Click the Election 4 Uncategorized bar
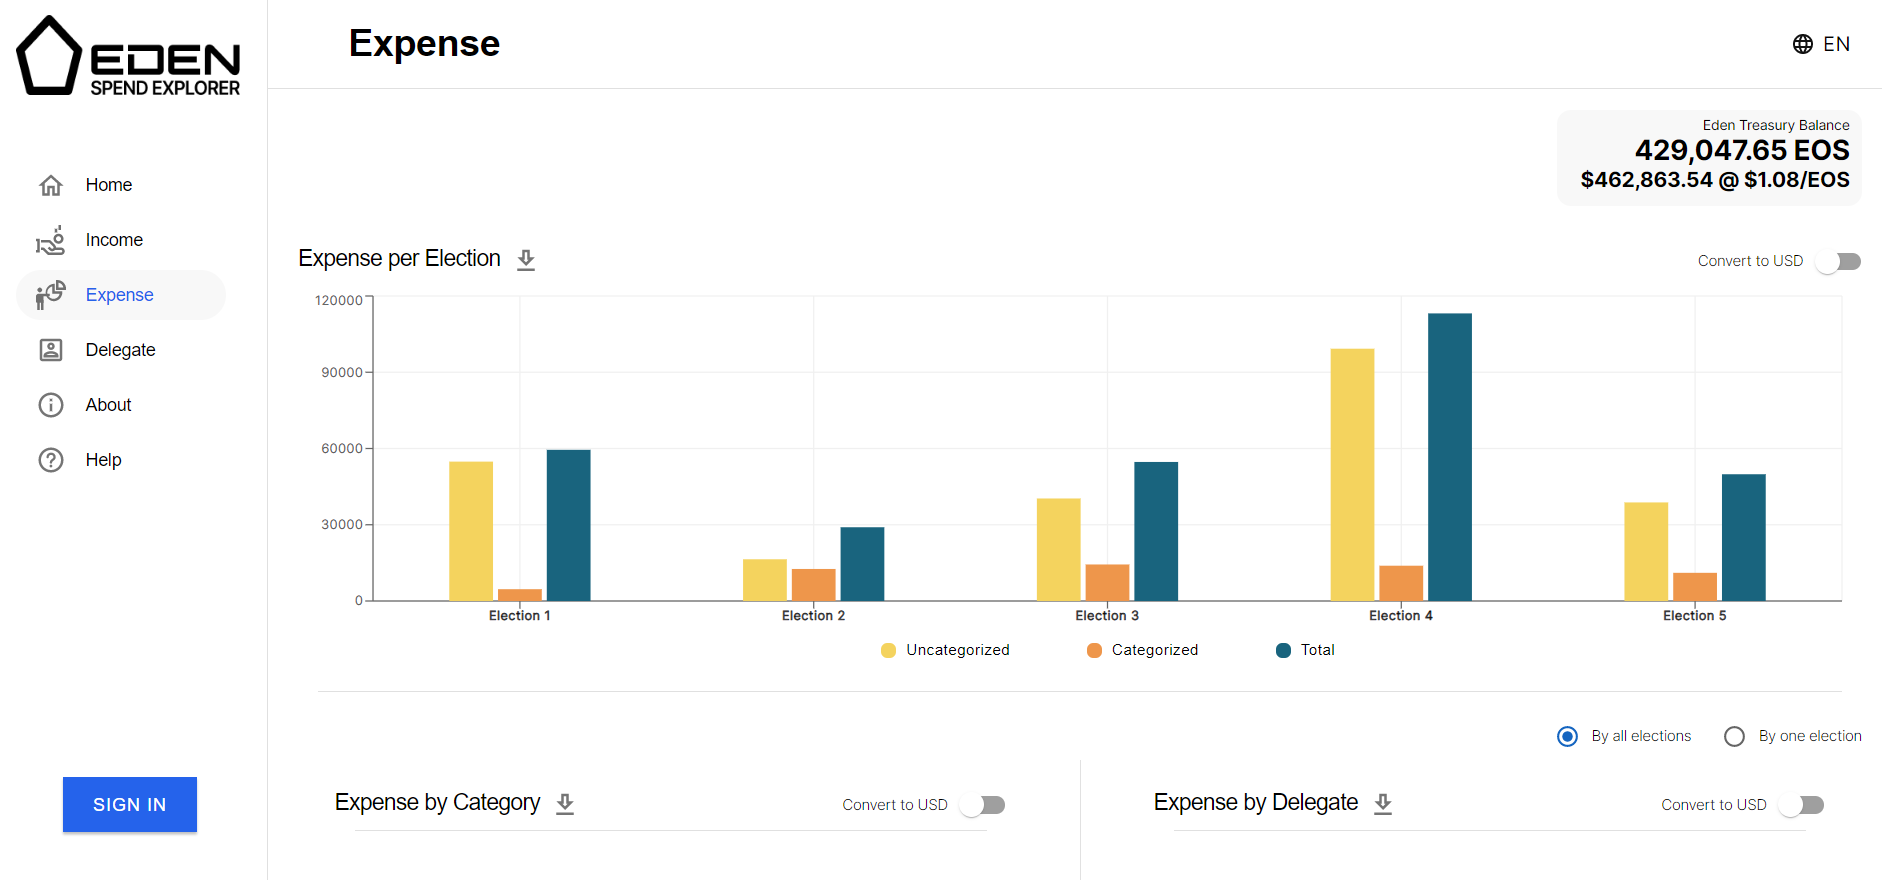The height and width of the screenshot is (880, 1882). pos(1352,475)
